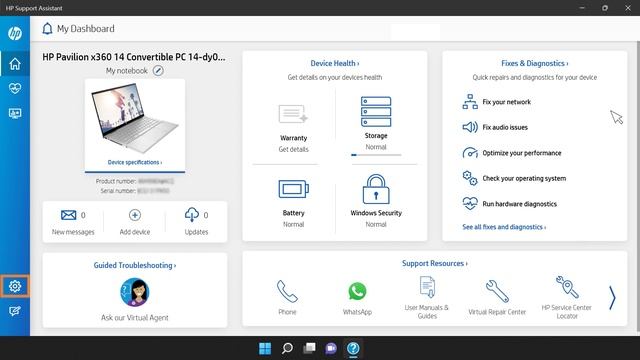Click the laptop product image
This screenshot has width=640, height=360.
(135, 118)
